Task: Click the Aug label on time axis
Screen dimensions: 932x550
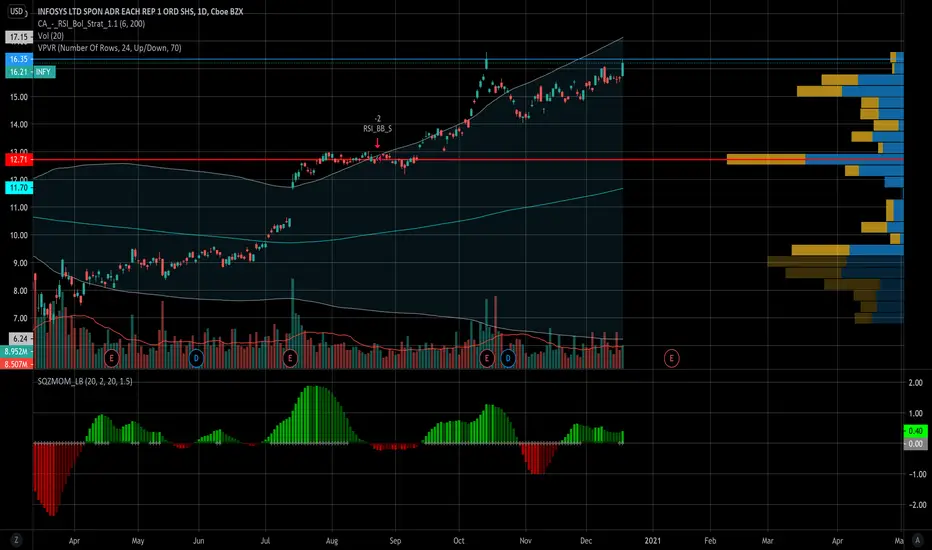Action: tap(332, 540)
